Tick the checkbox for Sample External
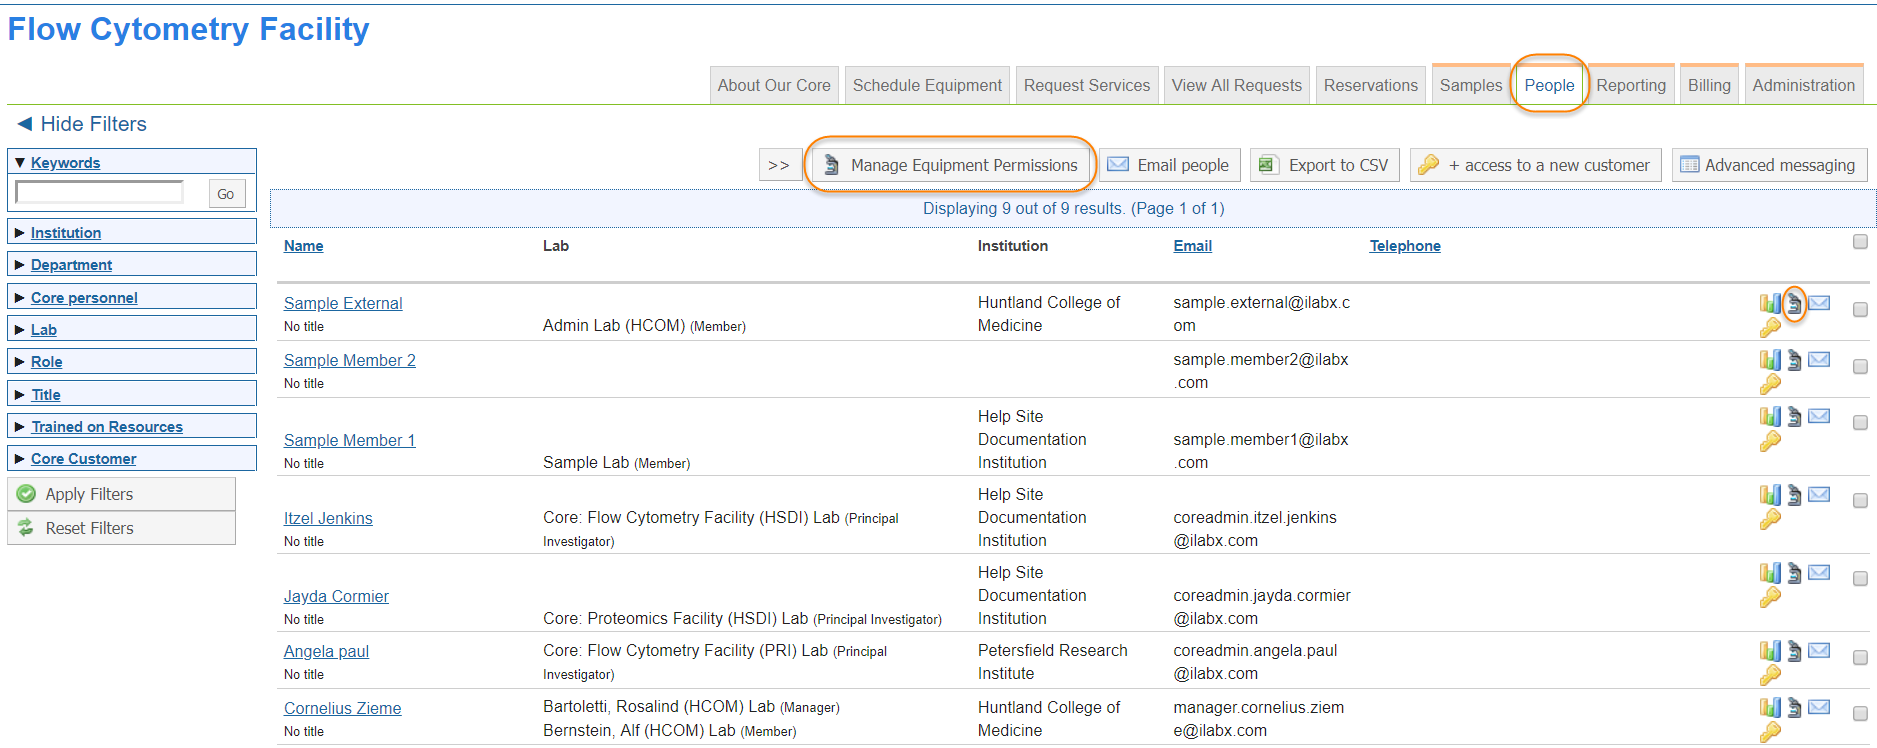Screen dimensions: 1877x748 click(1860, 310)
